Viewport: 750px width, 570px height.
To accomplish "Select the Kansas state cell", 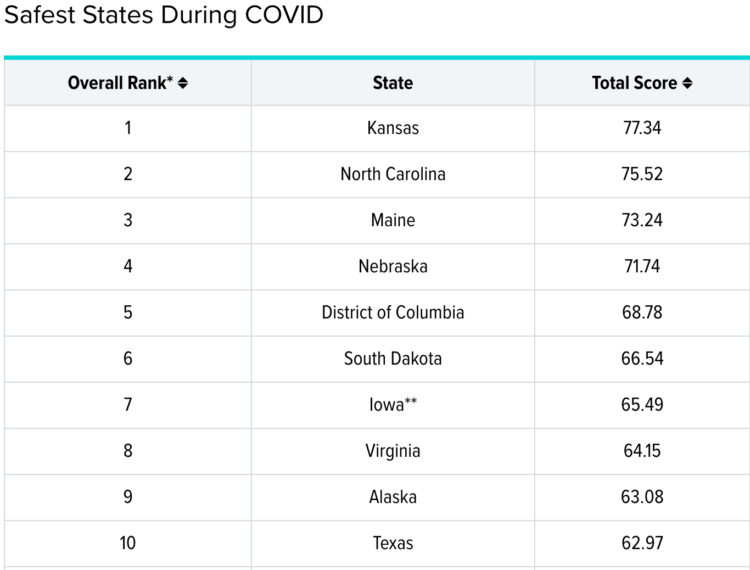I will click(393, 128).
